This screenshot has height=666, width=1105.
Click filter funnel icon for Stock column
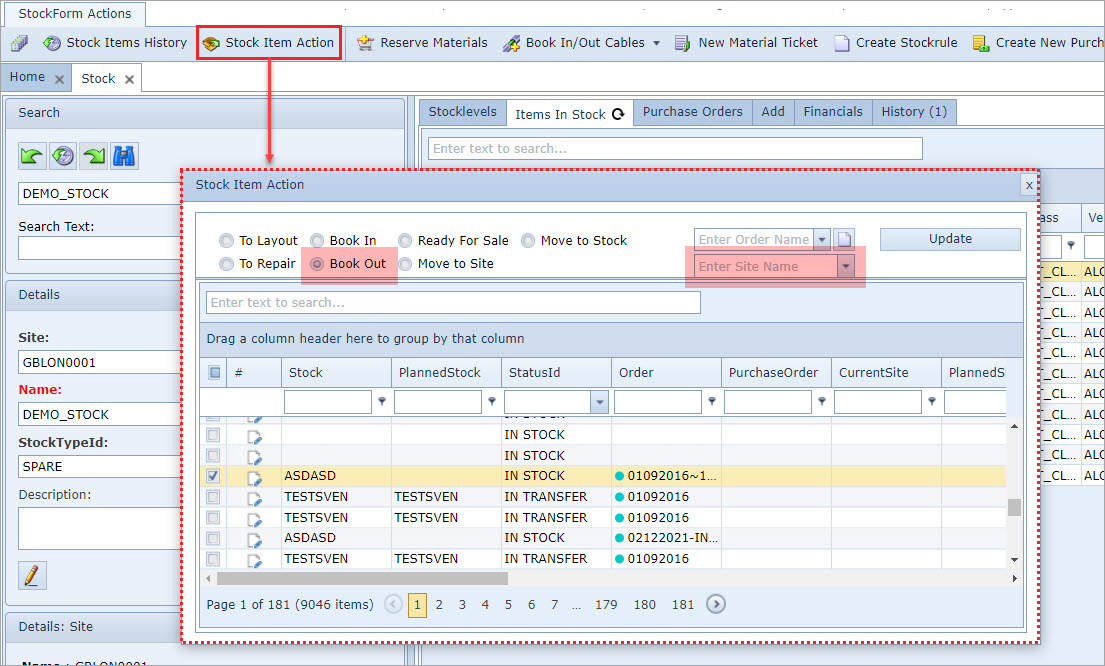coord(382,402)
